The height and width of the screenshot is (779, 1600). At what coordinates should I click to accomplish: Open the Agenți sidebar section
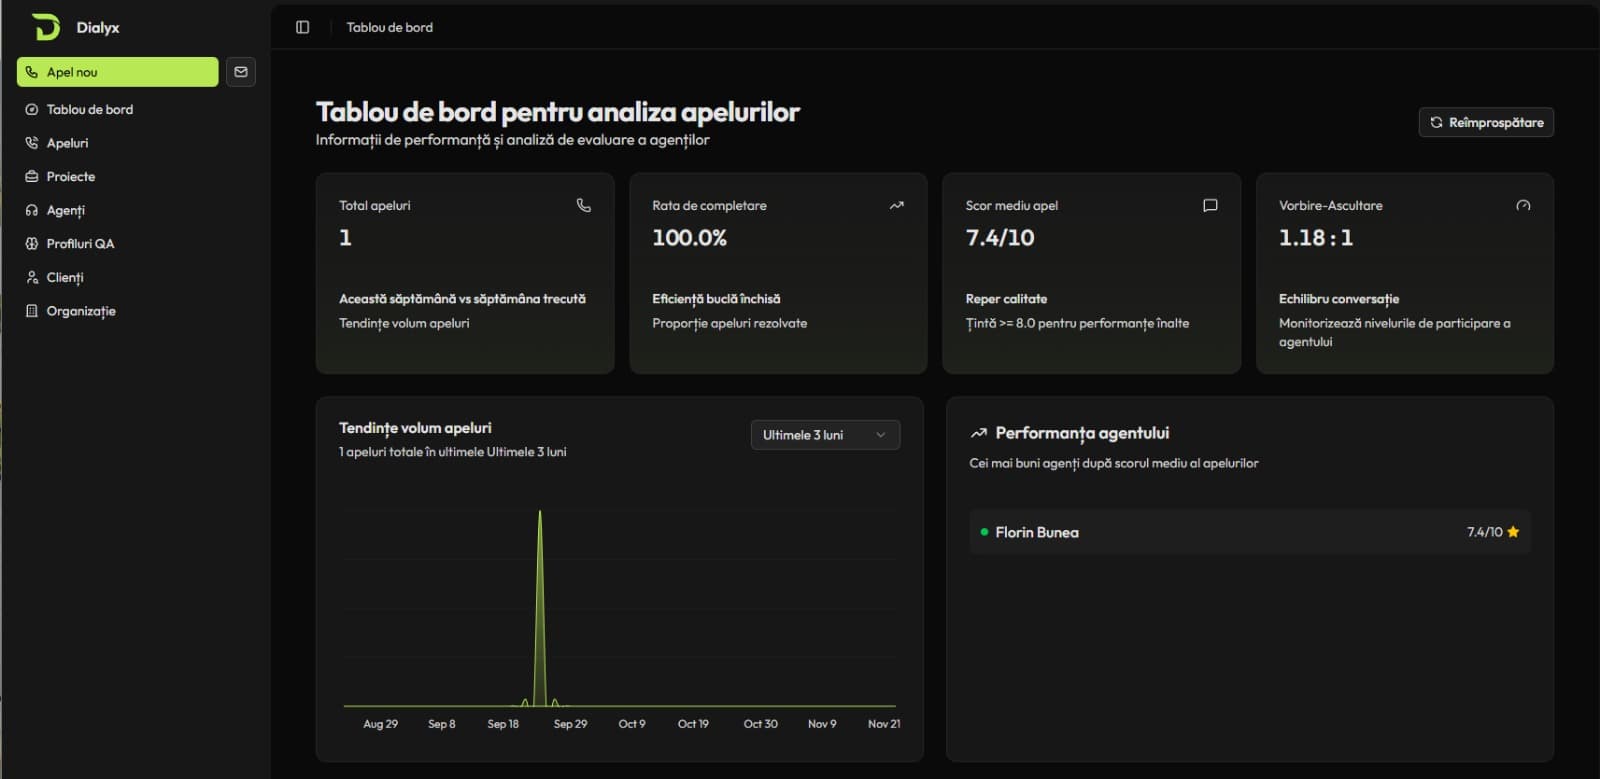65,210
